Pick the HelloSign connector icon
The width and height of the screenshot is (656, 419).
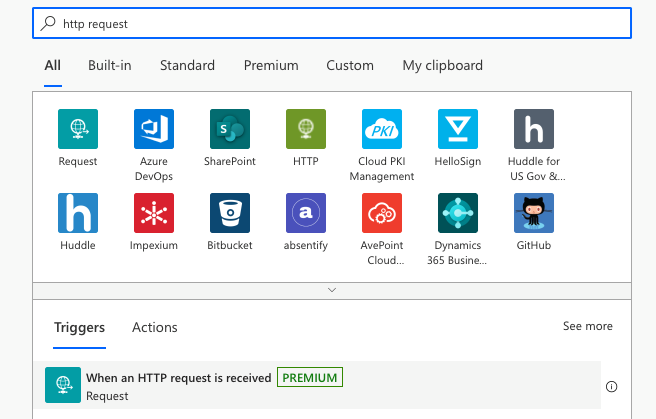[x=458, y=129]
